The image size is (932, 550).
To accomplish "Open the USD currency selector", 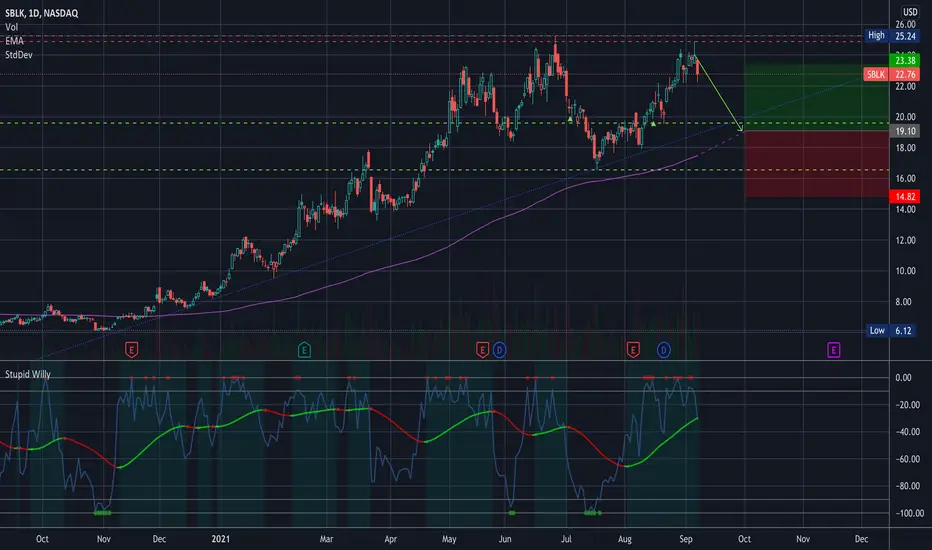I will 910,12.
